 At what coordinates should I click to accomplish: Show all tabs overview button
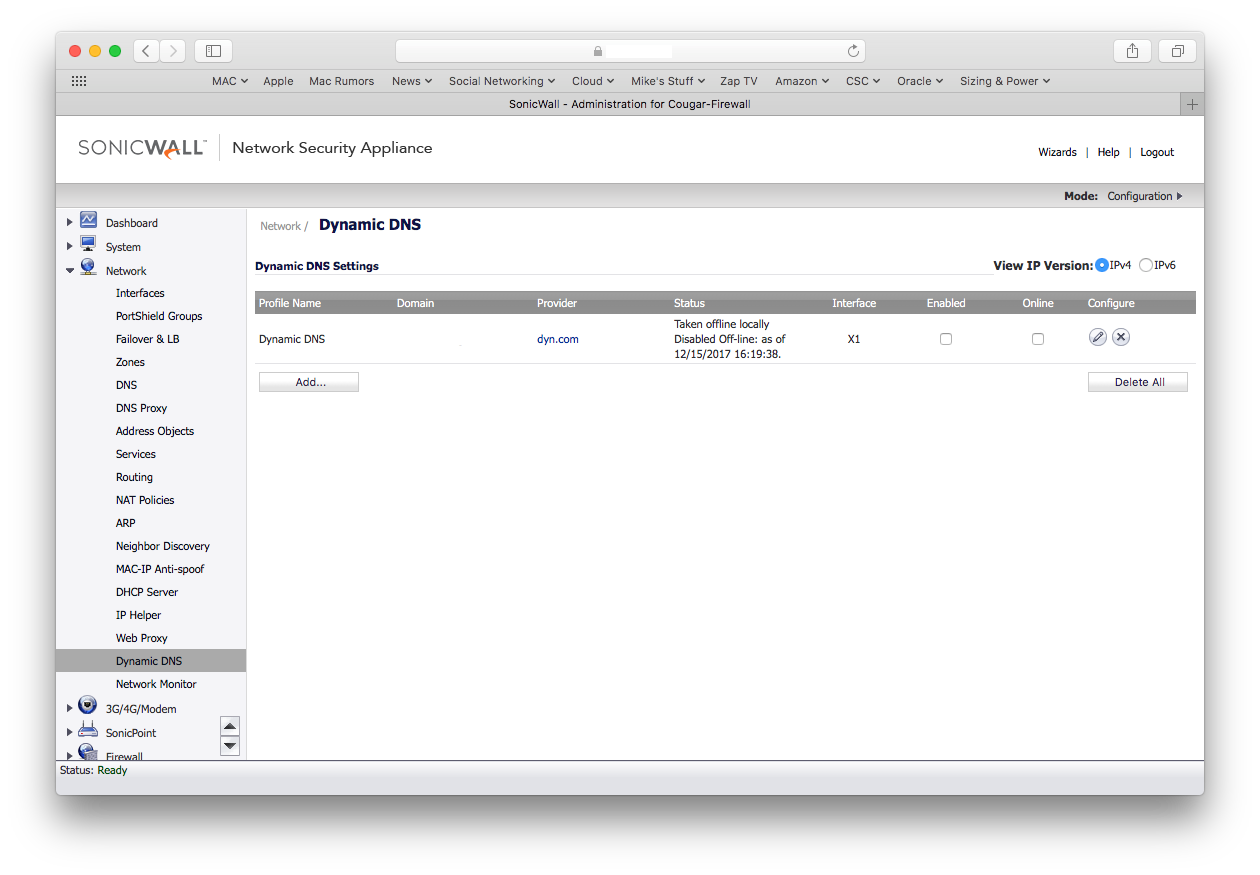coord(1178,51)
